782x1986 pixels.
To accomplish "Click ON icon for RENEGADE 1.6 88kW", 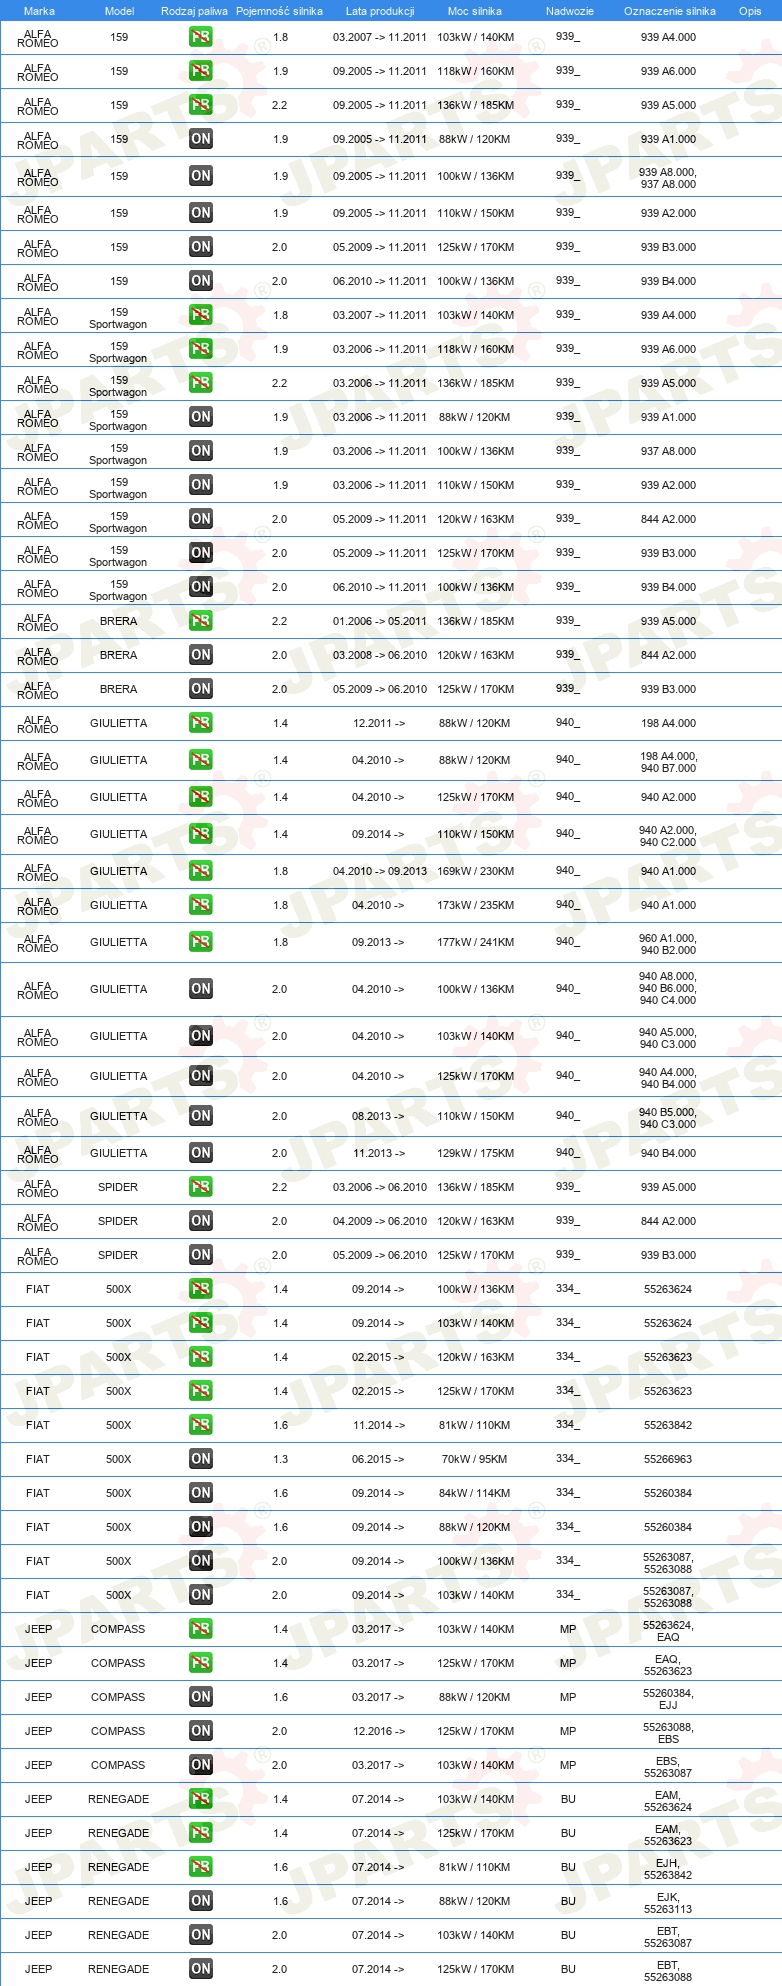I will [x=201, y=1901].
